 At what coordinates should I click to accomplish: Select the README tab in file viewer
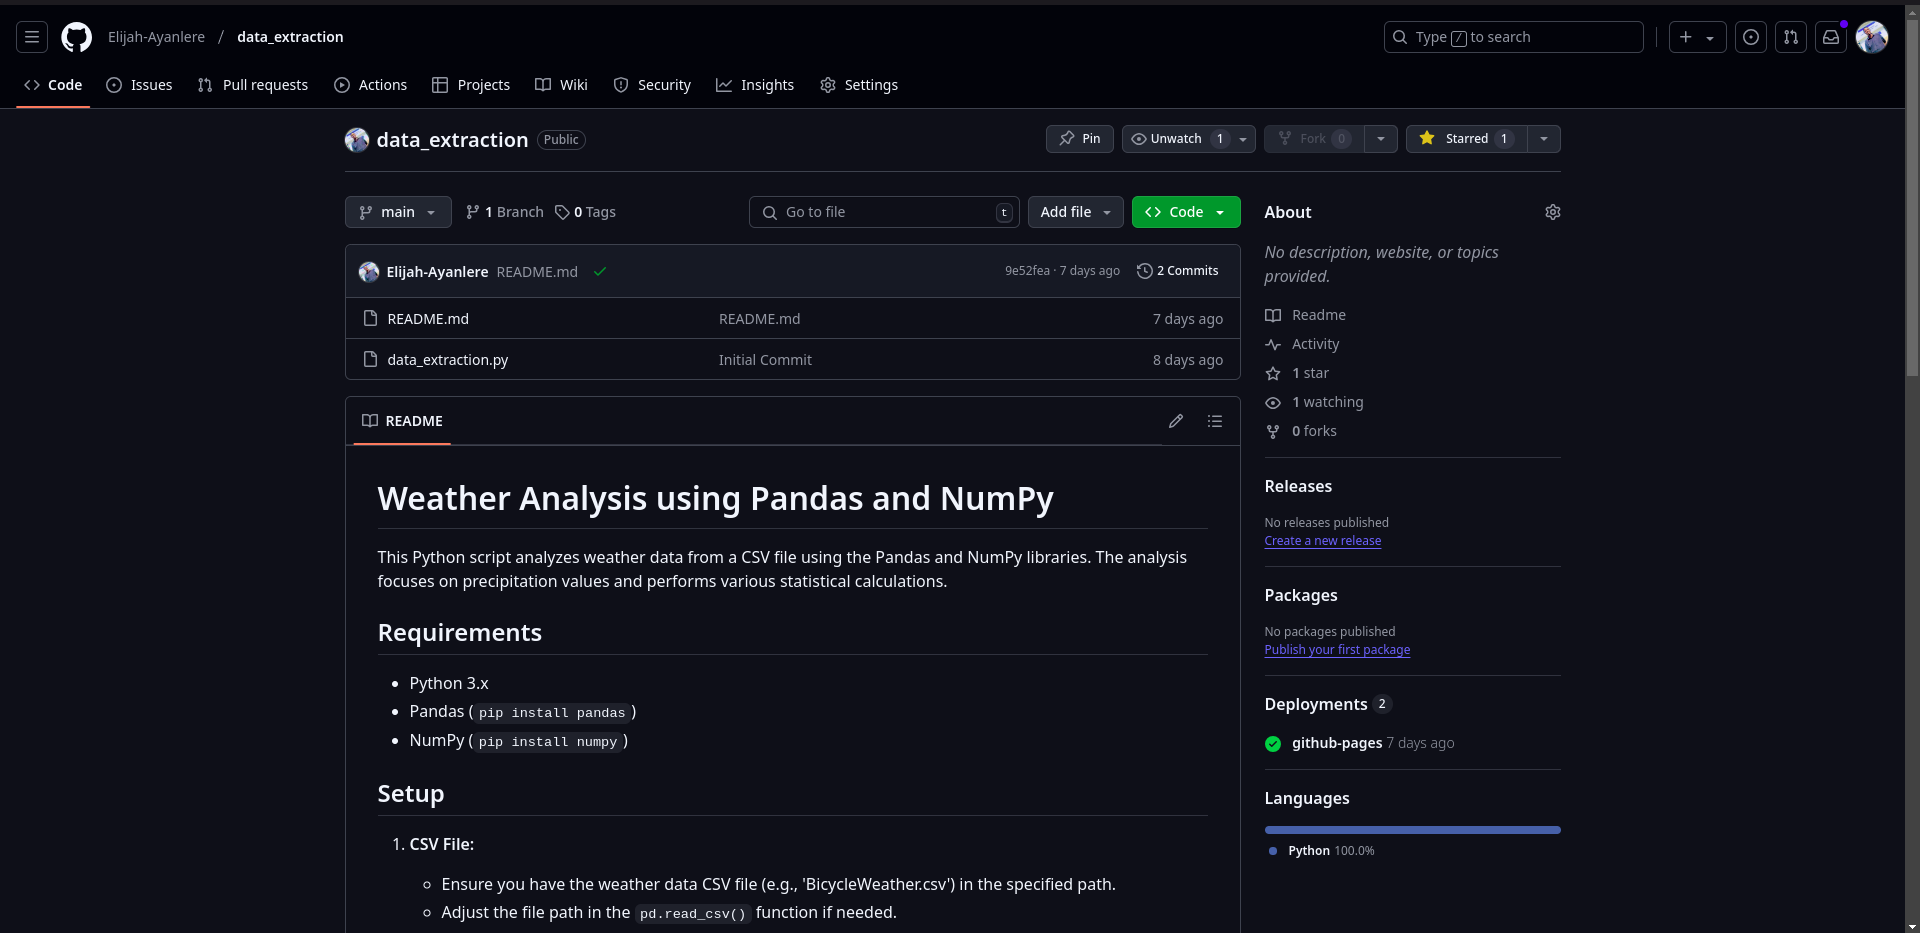point(402,421)
